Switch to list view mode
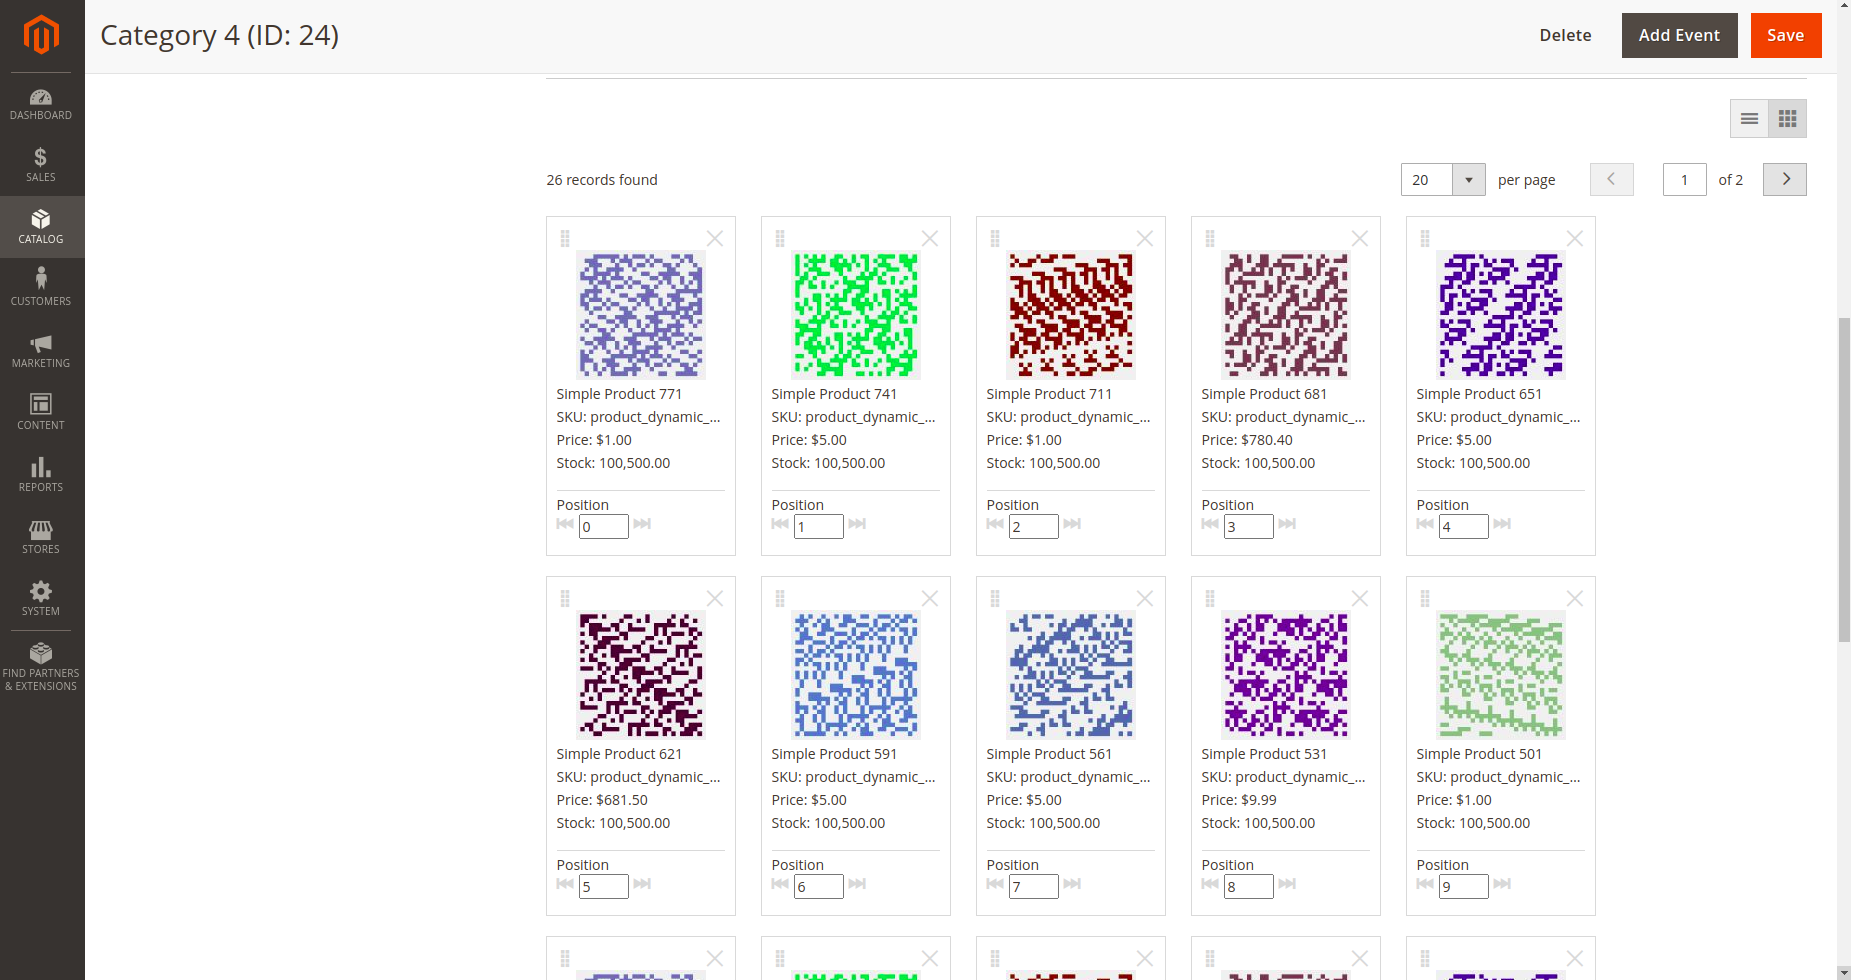The height and width of the screenshot is (980, 1851). point(1749,118)
